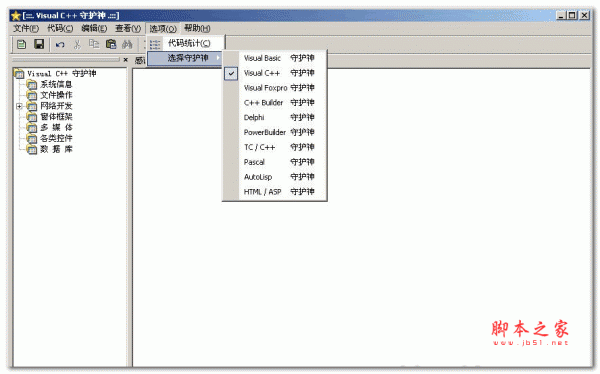Click the copy toolbar icon
Screen dimensions: 600x374
click(x=94, y=44)
